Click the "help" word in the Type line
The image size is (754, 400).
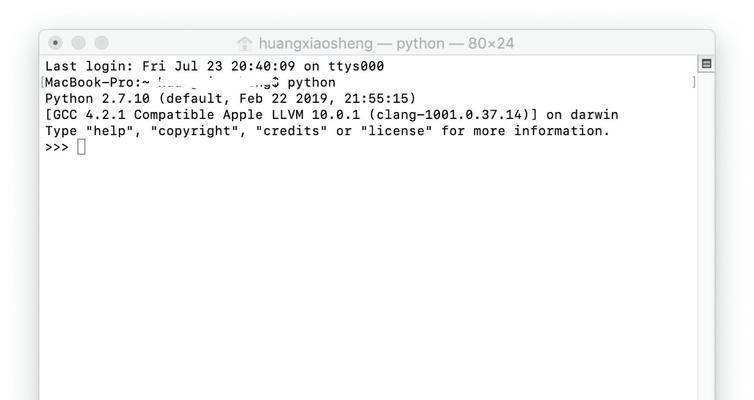[x=109, y=131]
